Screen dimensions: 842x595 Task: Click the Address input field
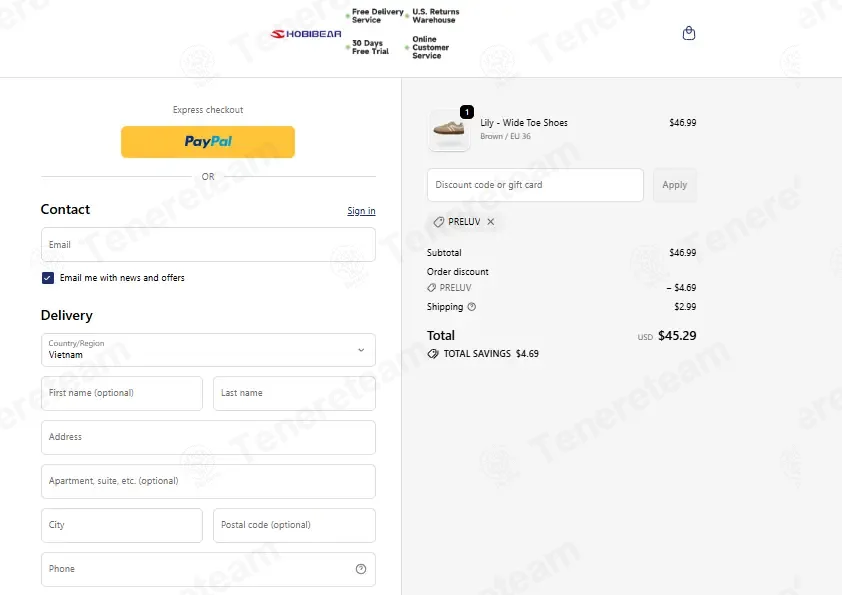(x=208, y=437)
